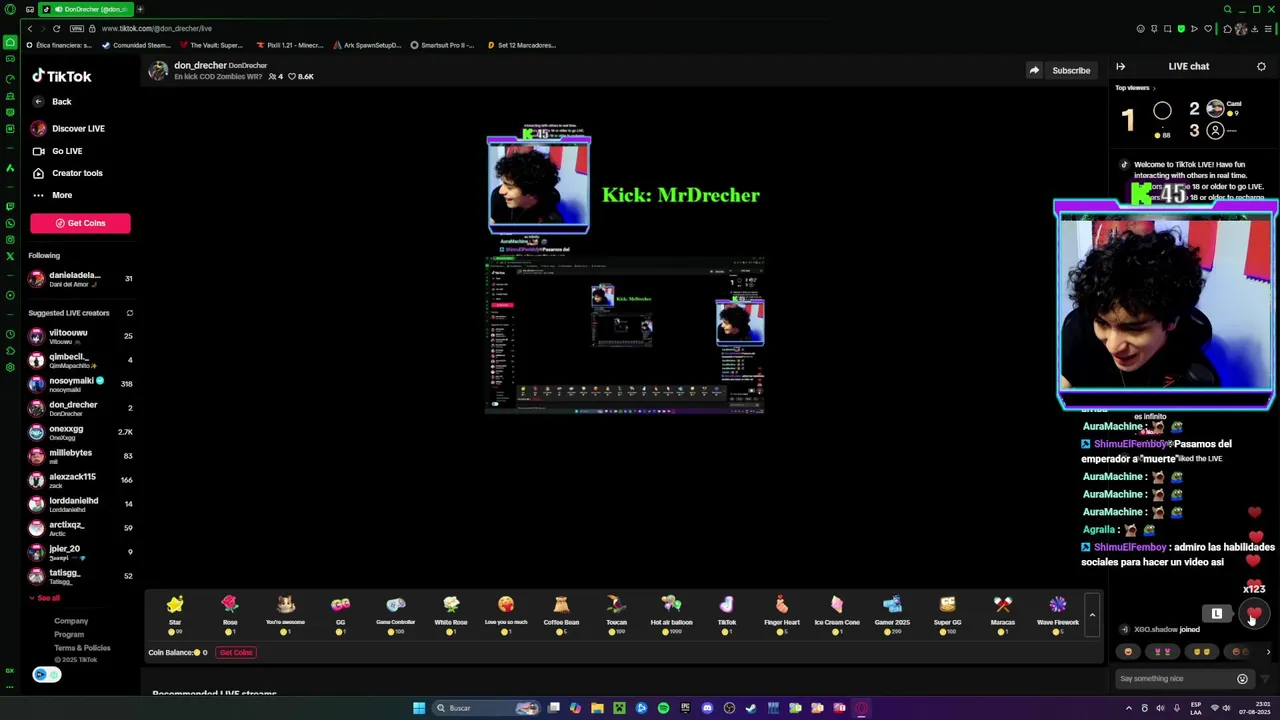Refresh suggested LIVE creators list
Viewport: 1280px width, 720px height.
click(129, 313)
